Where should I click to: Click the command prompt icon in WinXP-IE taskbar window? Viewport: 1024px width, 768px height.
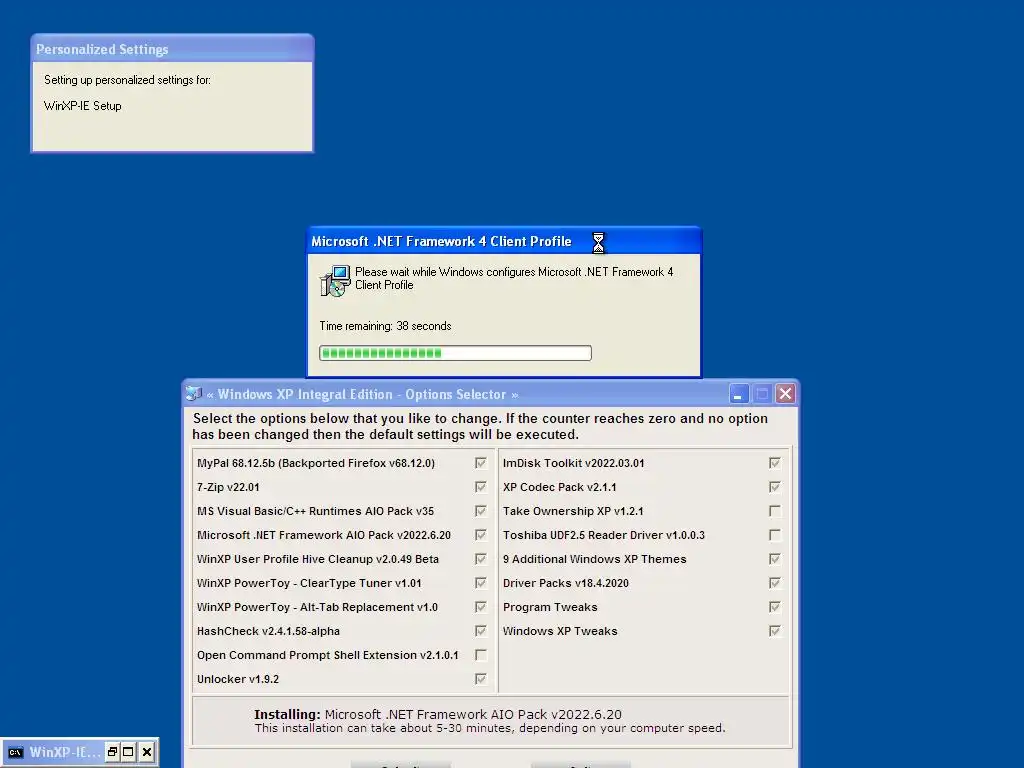coord(16,752)
